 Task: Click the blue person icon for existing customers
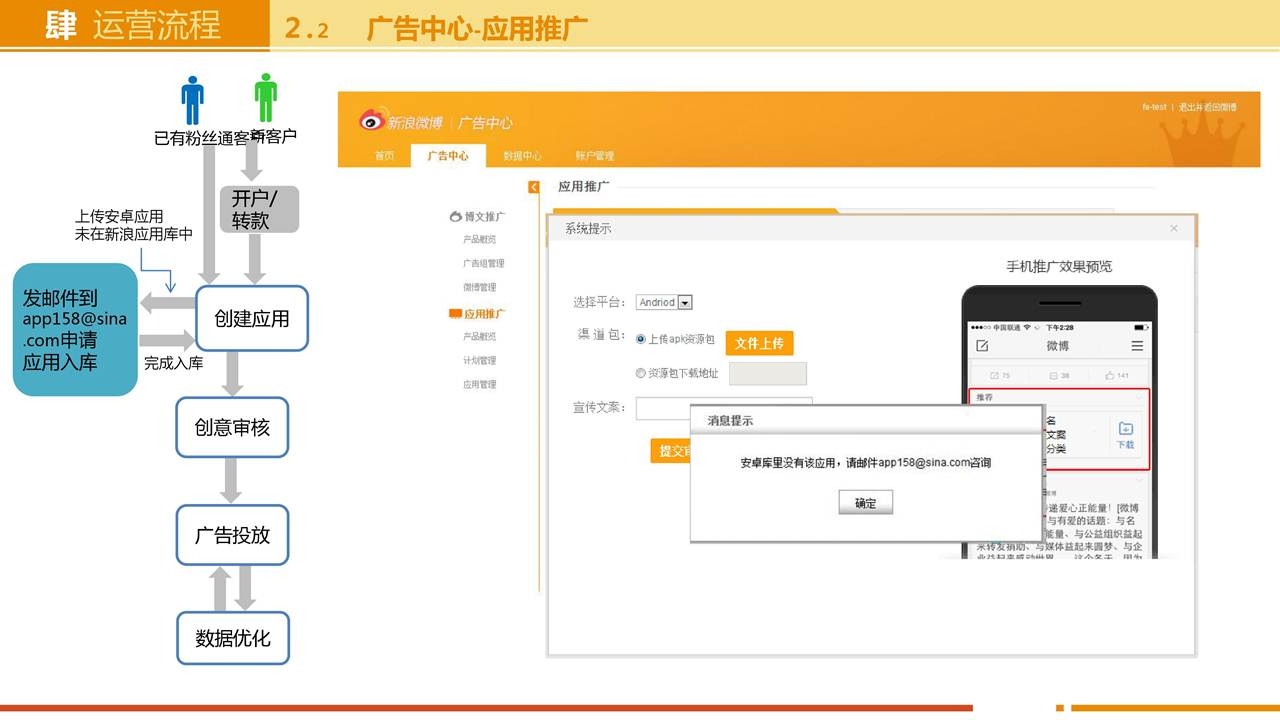point(192,100)
